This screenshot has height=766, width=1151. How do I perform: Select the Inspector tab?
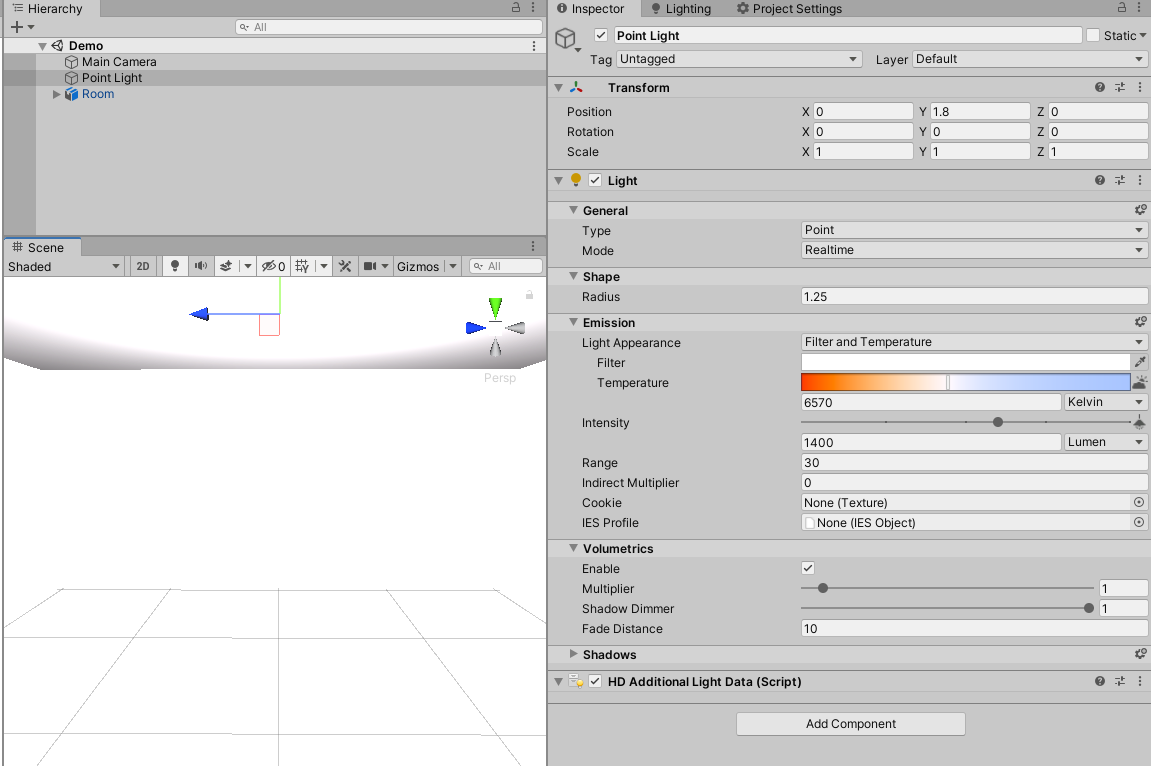(591, 9)
